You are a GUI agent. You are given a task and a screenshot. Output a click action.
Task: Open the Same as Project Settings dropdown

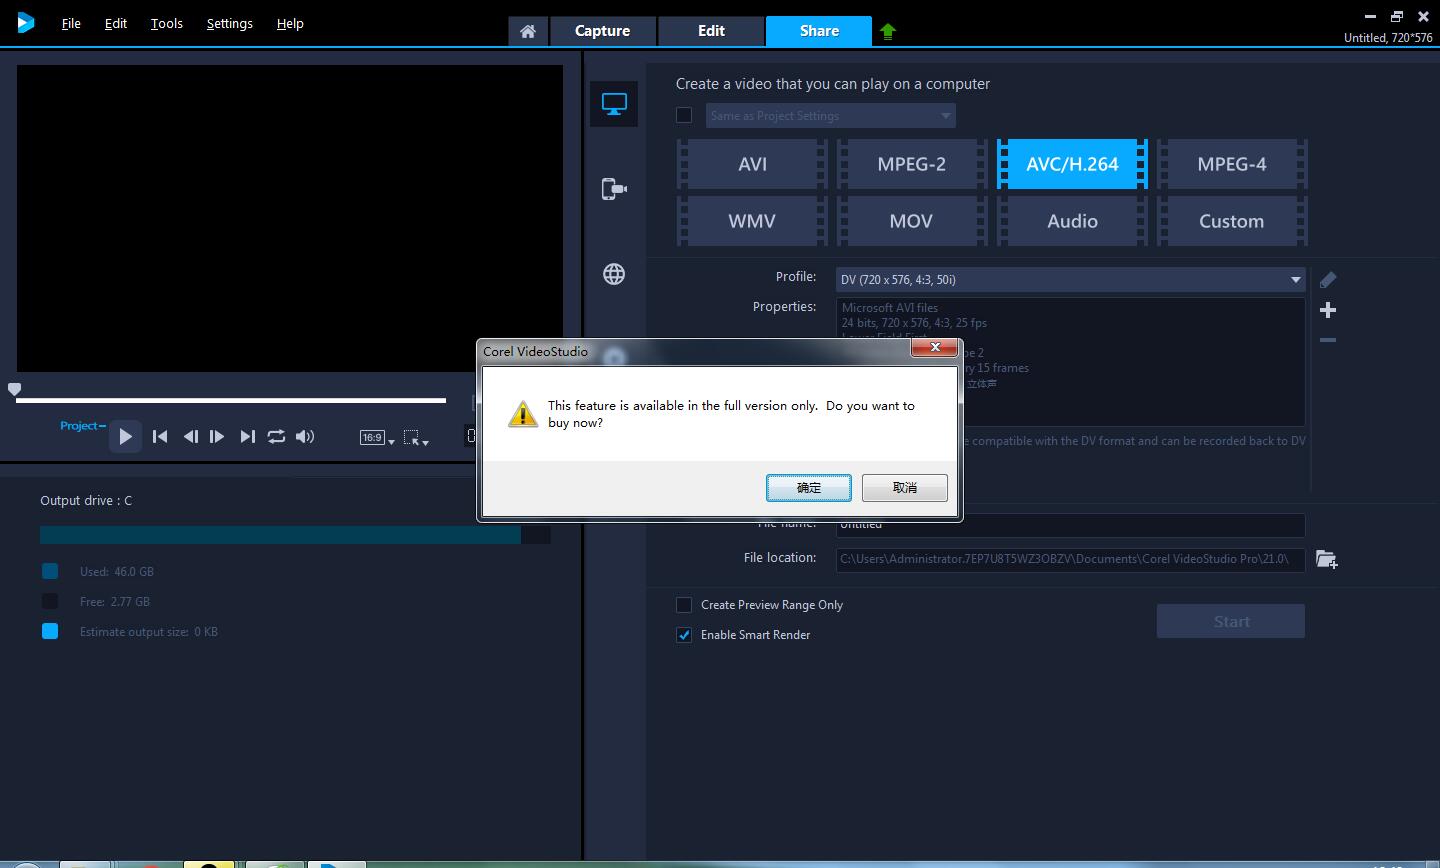831,116
